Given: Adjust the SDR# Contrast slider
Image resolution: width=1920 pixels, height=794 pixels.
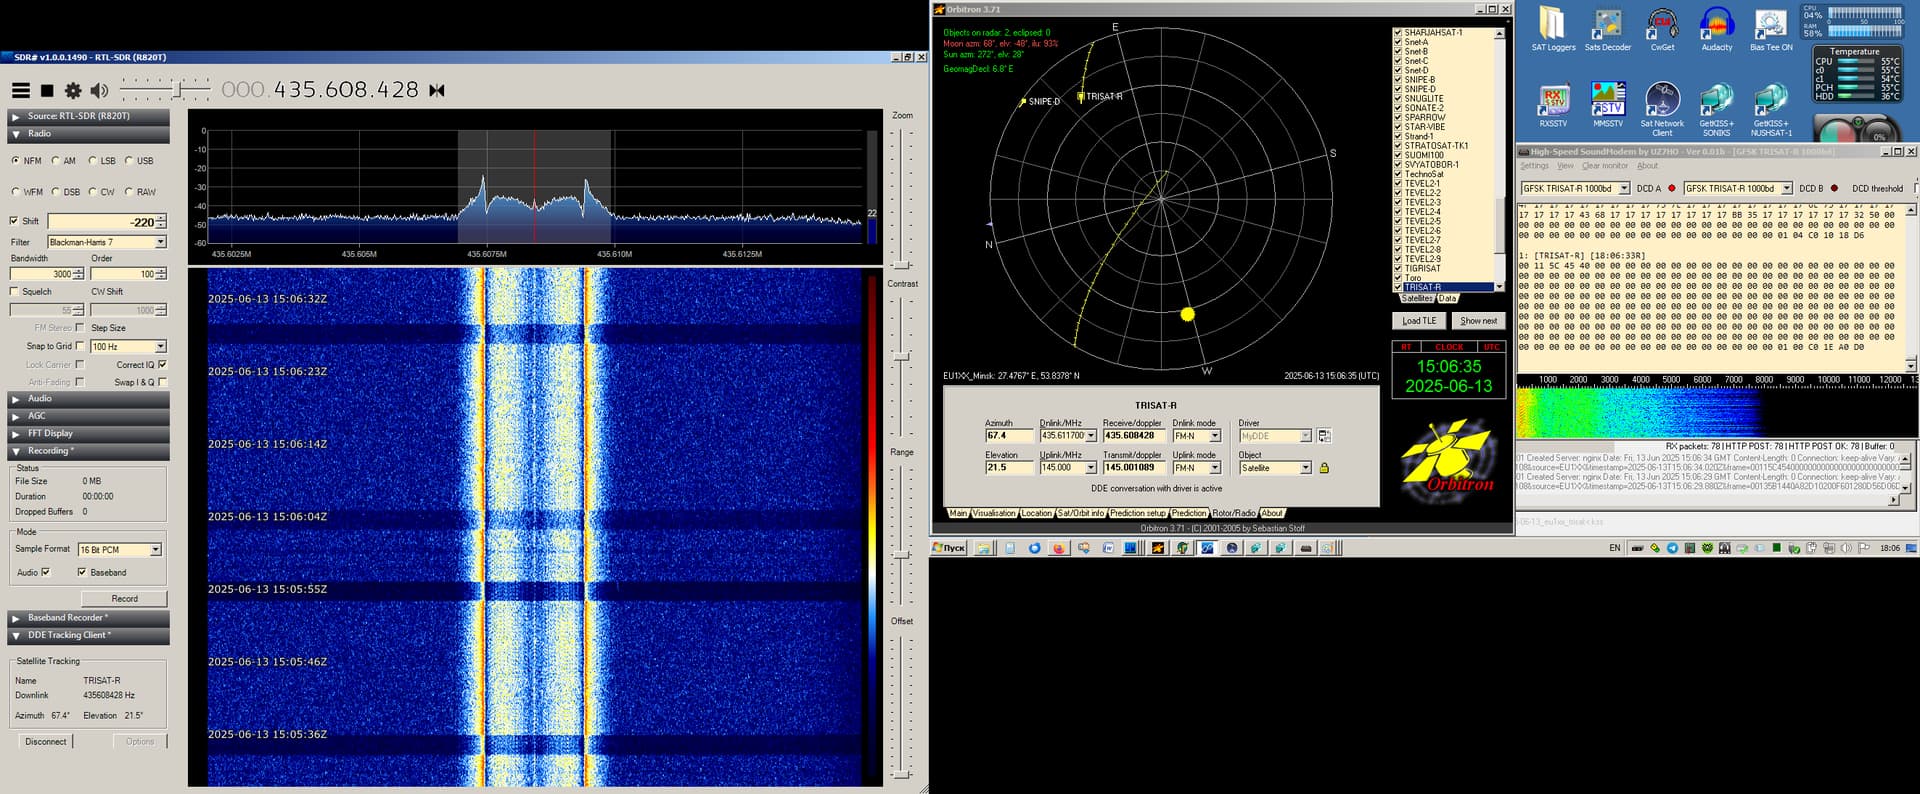Looking at the screenshot, I should tap(902, 356).
